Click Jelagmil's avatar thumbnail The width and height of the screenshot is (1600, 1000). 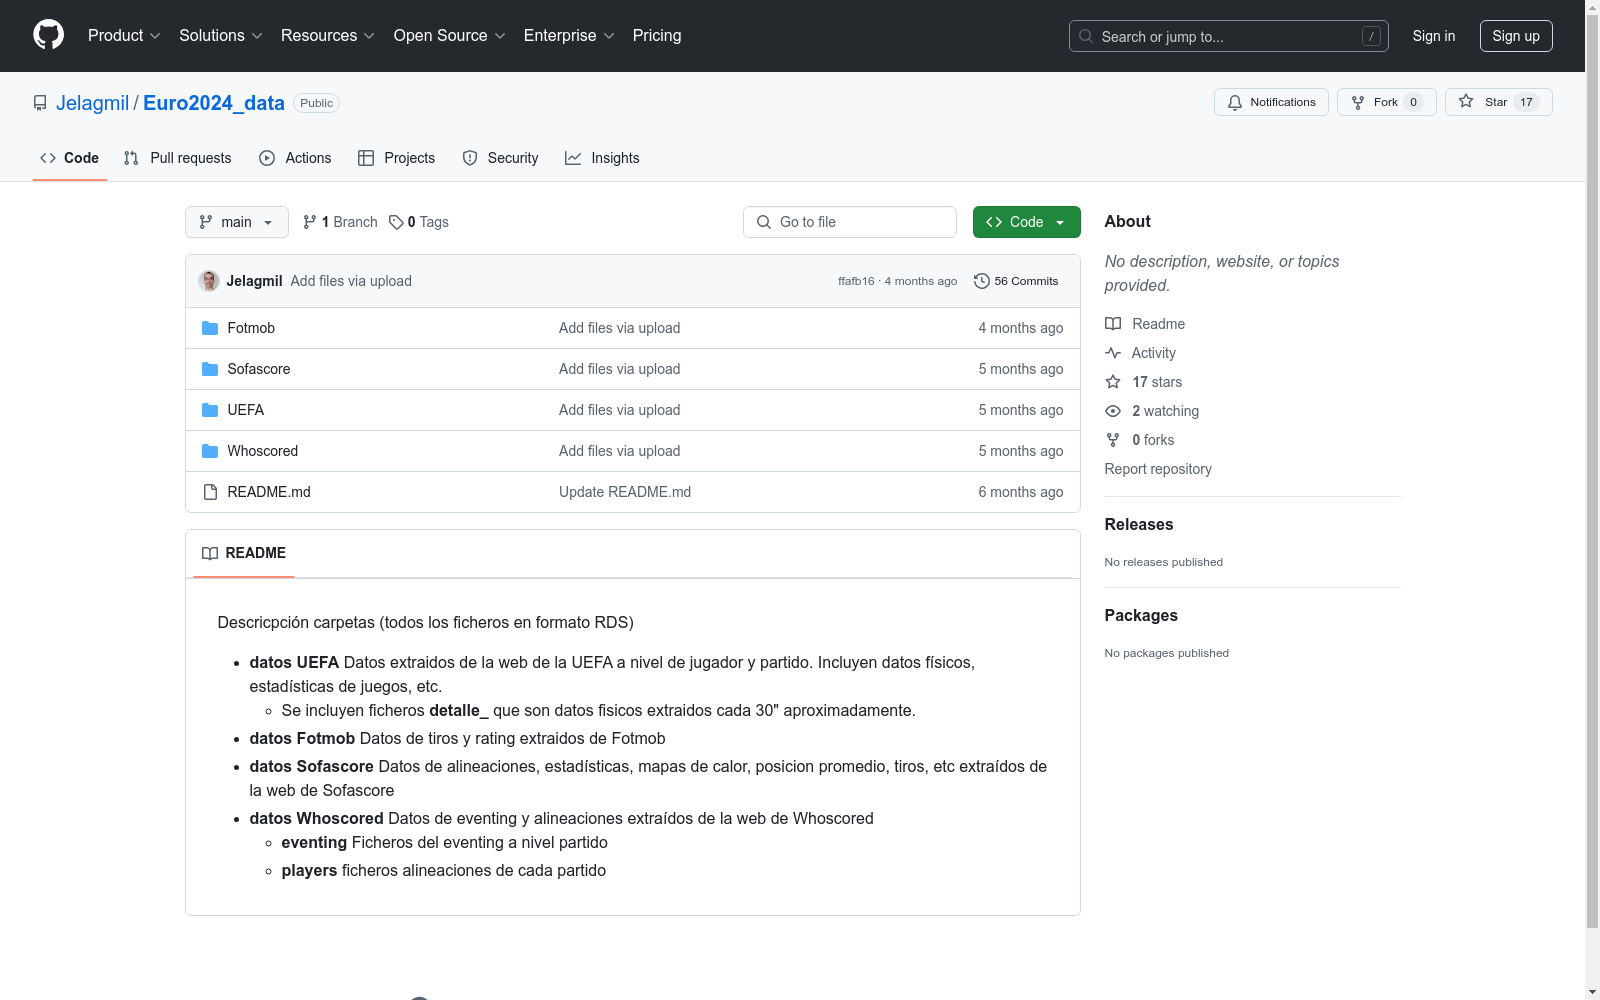click(209, 281)
